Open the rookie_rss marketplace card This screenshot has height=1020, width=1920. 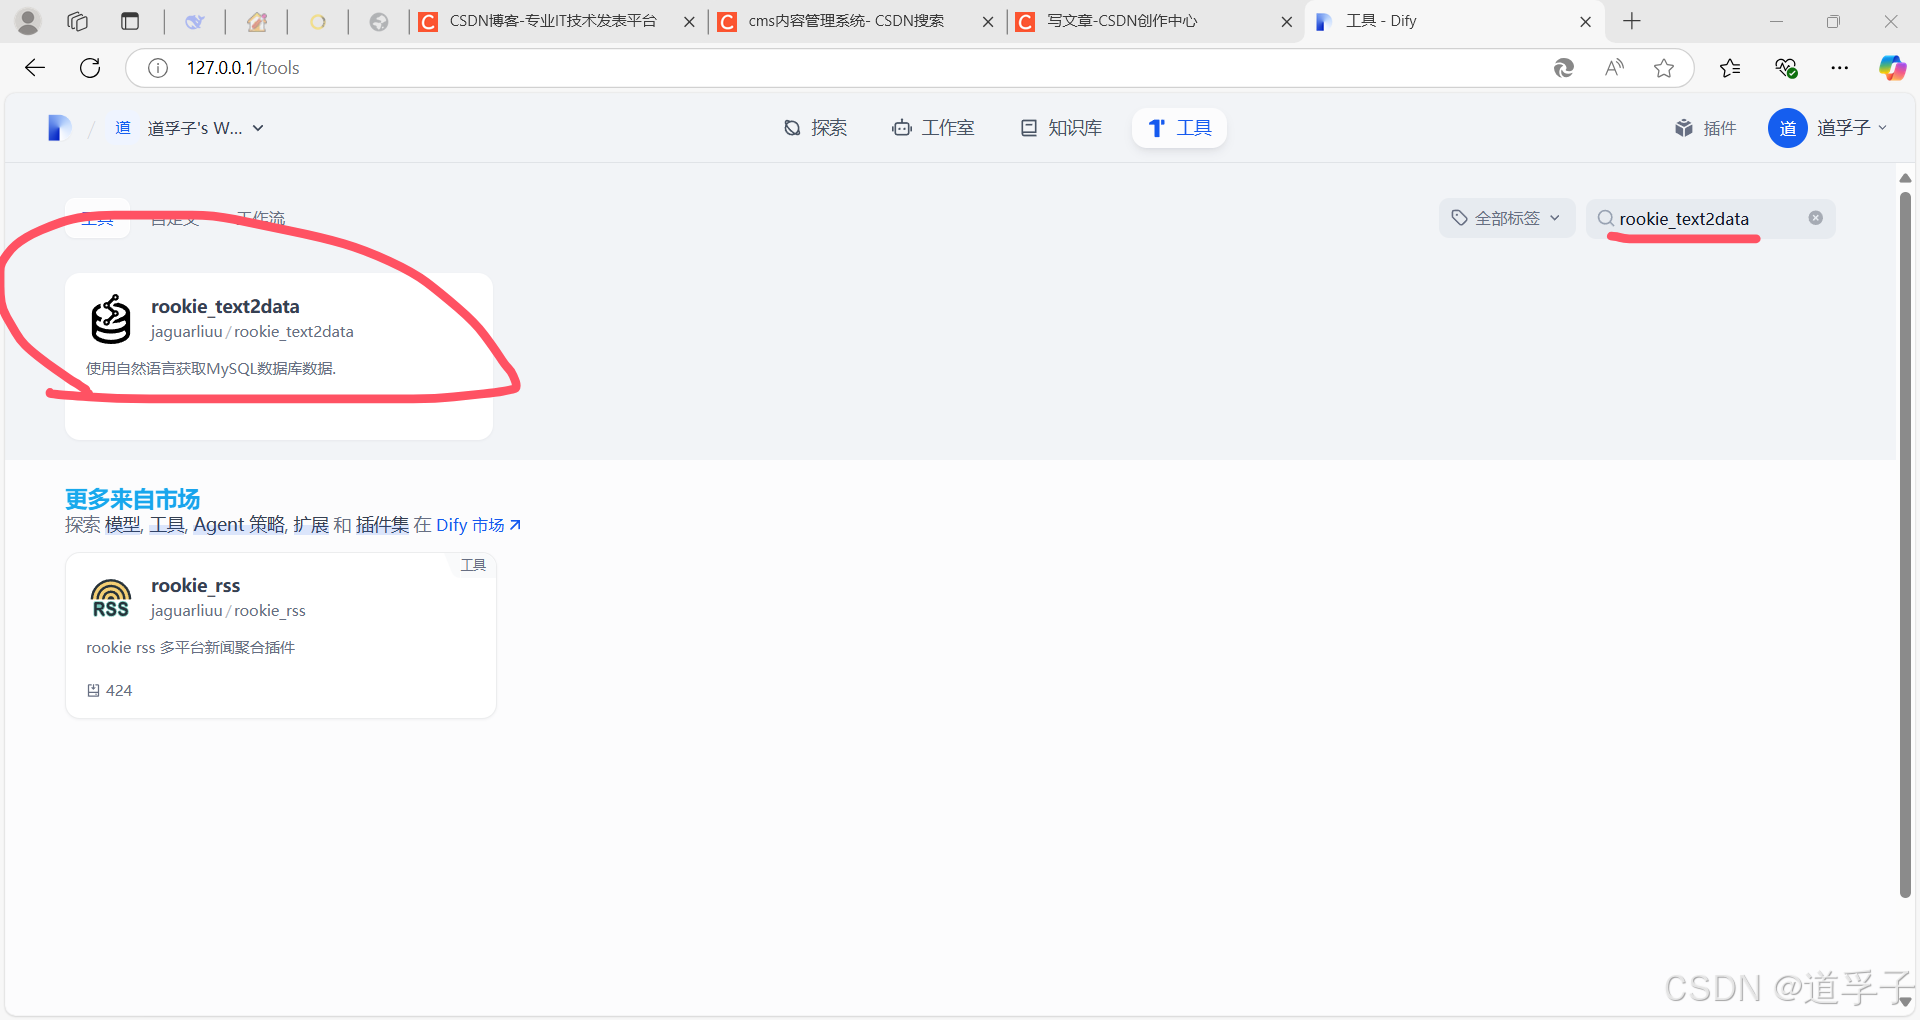(x=281, y=635)
